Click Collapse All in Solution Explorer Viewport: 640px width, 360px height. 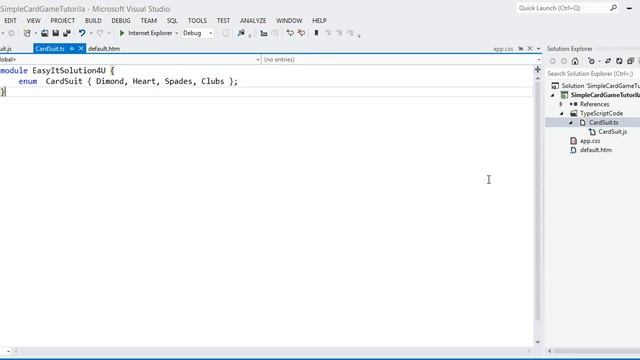click(630, 61)
